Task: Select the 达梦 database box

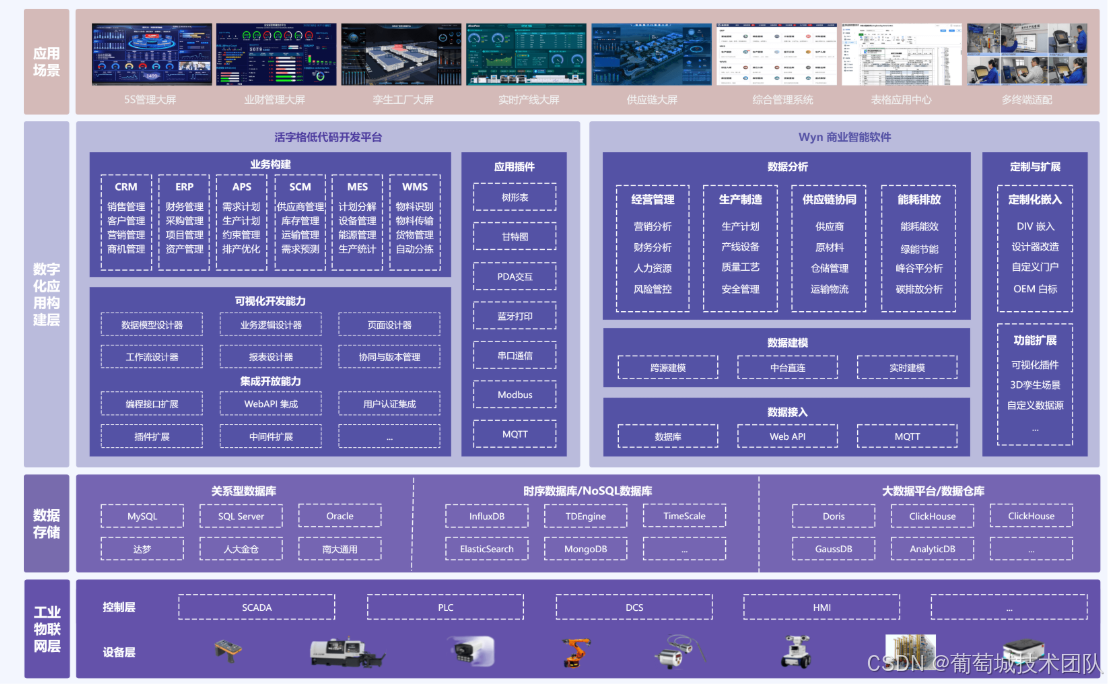Action: pyautogui.click(x=142, y=548)
